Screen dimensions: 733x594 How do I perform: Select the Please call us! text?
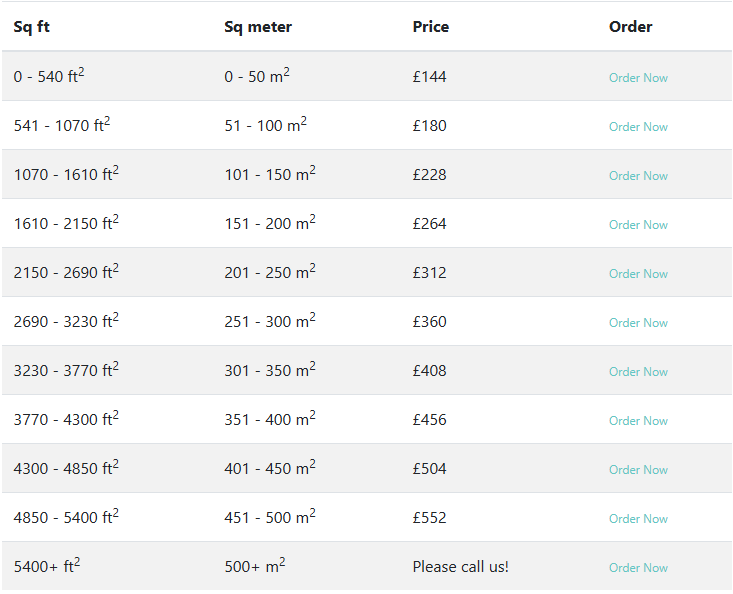click(x=460, y=567)
